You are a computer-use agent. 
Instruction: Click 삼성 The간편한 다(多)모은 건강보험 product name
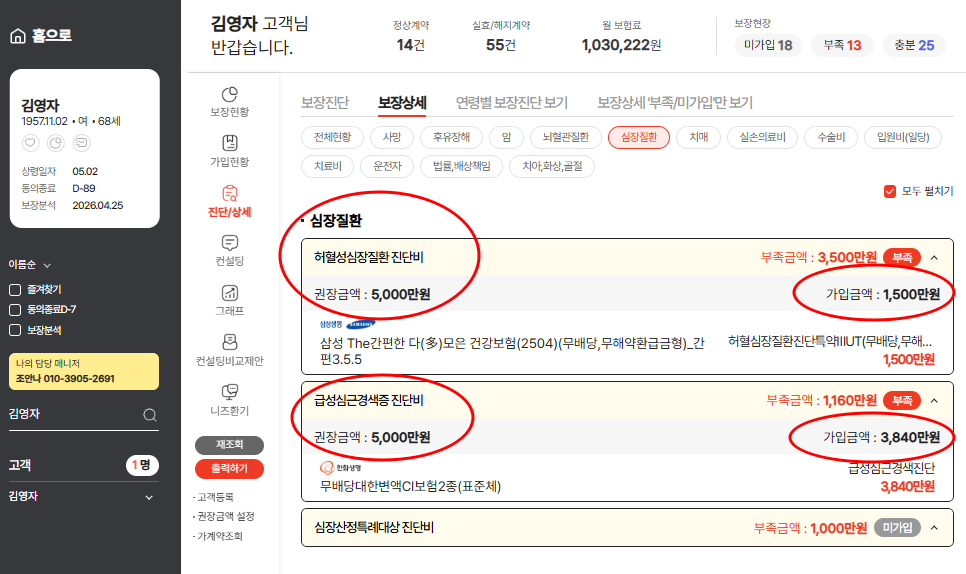tap(512, 351)
